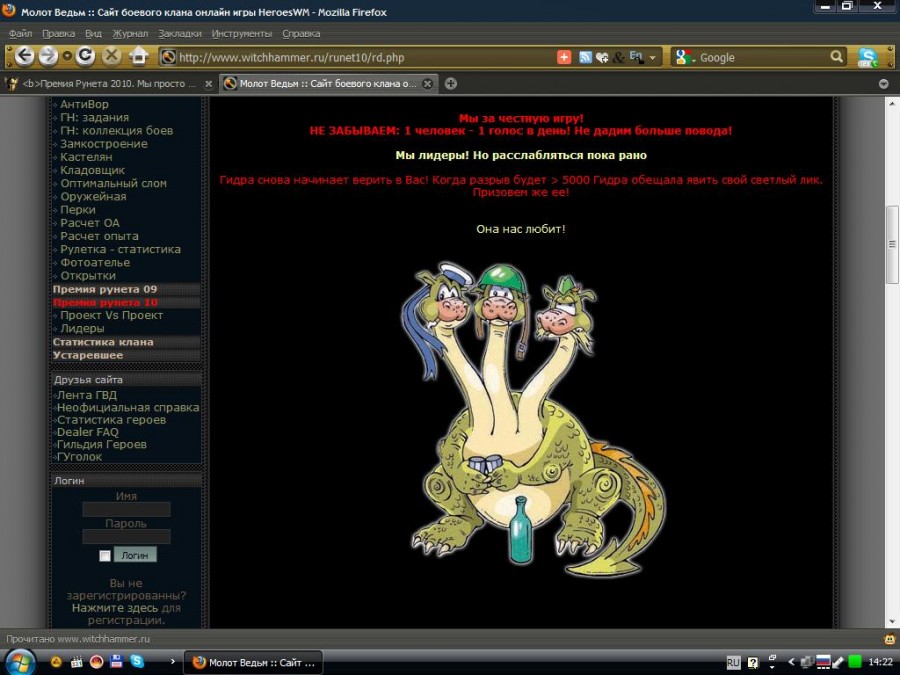
Task: Open the back/forward history dropdown arrow
Action: [67, 56]
